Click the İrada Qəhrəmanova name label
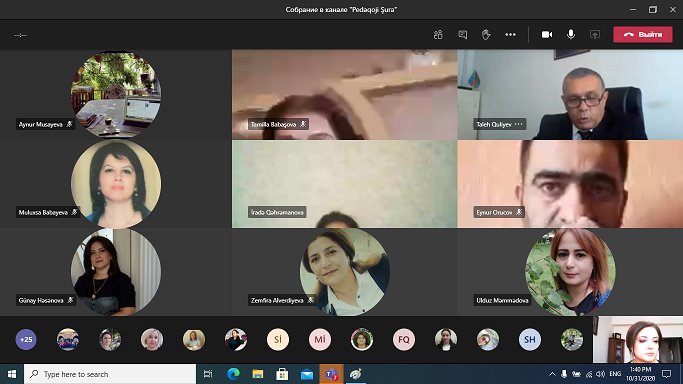The height and width of the screenshot is (384, 683). pyautogui.click(x=277, y=212)
